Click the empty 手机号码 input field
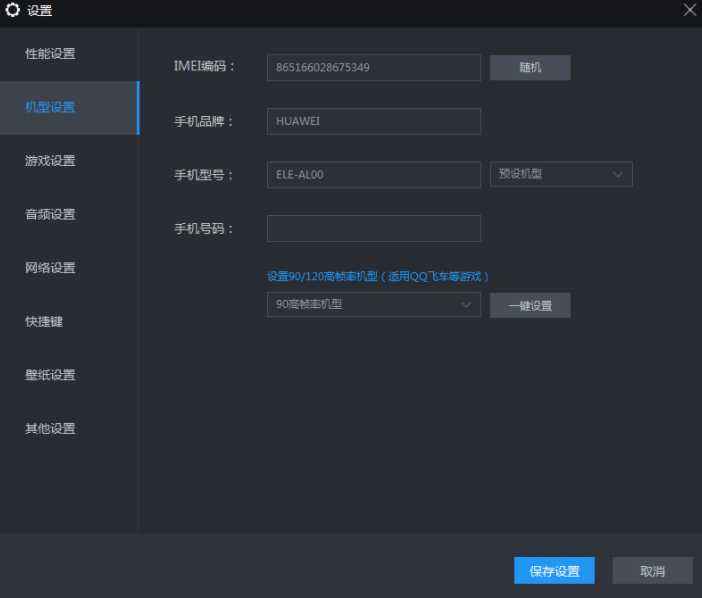 tap(373, 228)
